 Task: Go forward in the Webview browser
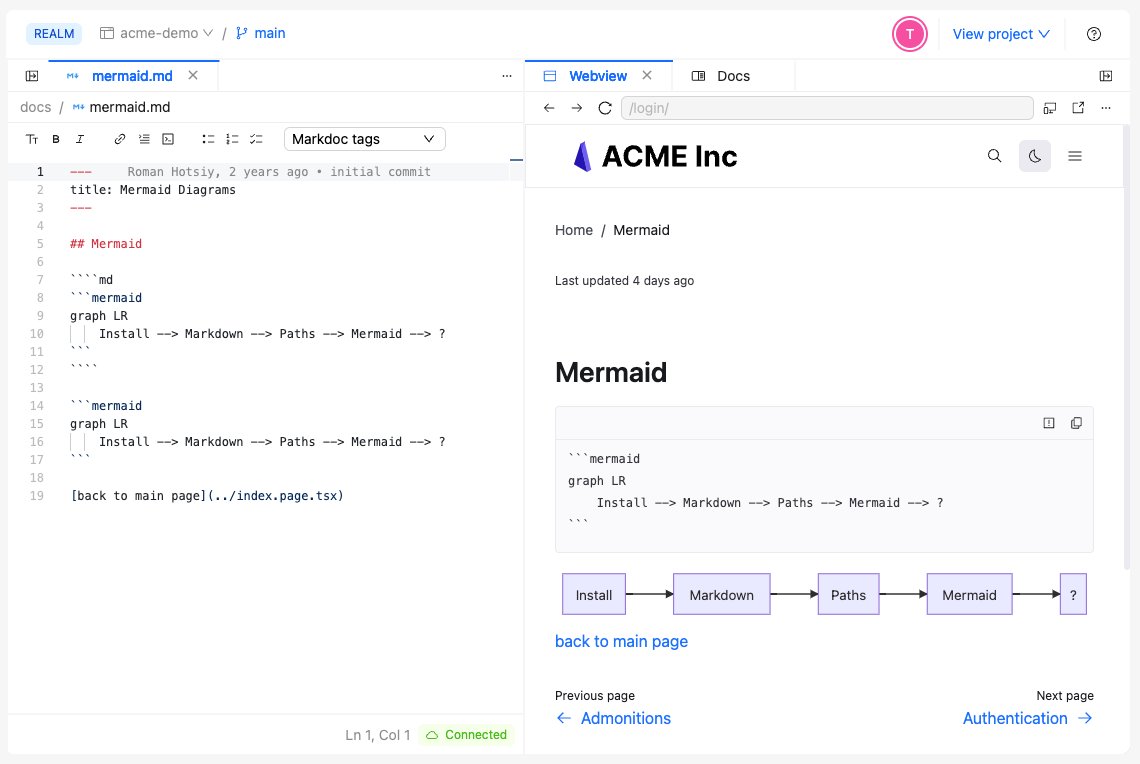pos(577,108)
